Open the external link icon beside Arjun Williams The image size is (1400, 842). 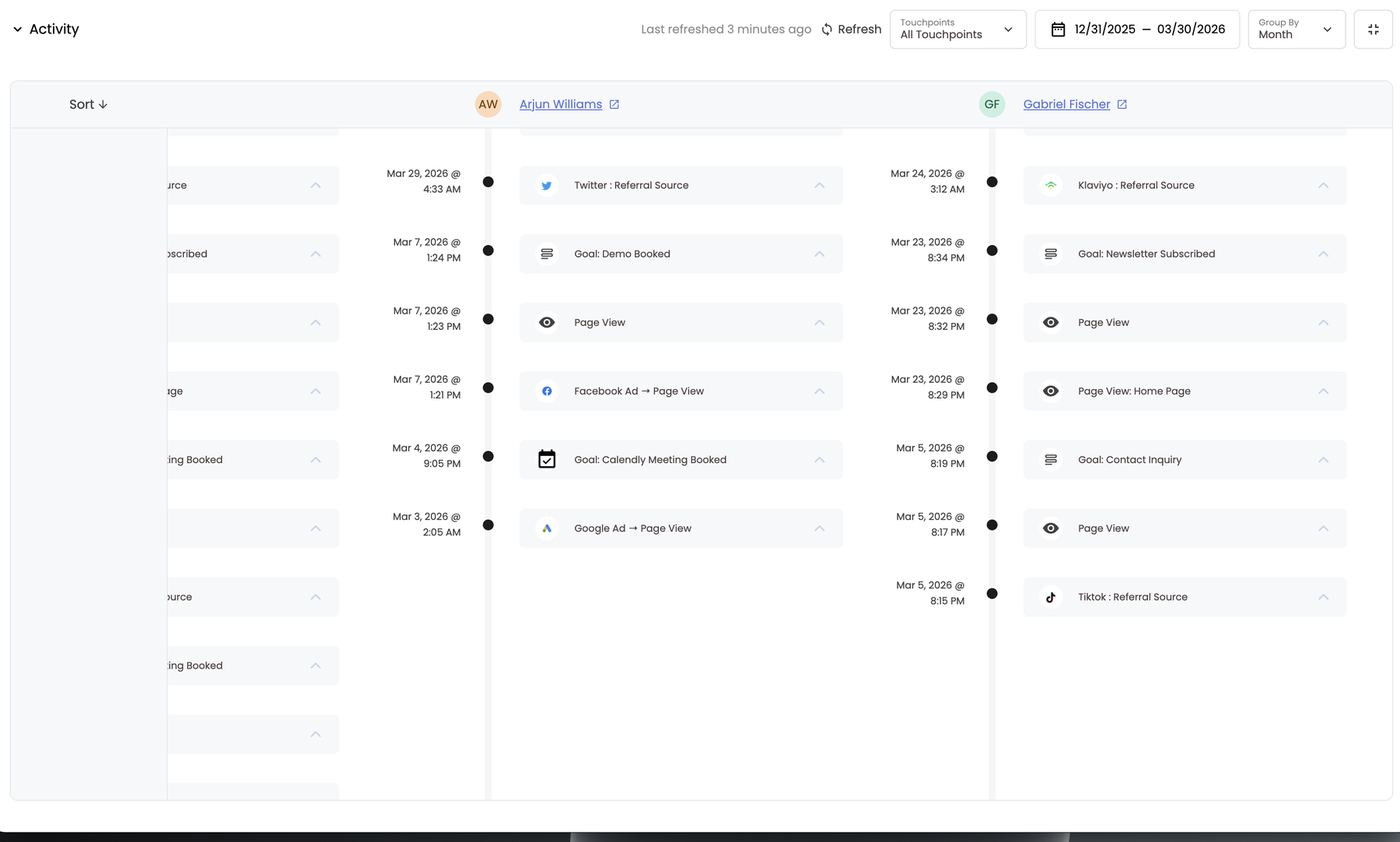click(x=614, y=104)
